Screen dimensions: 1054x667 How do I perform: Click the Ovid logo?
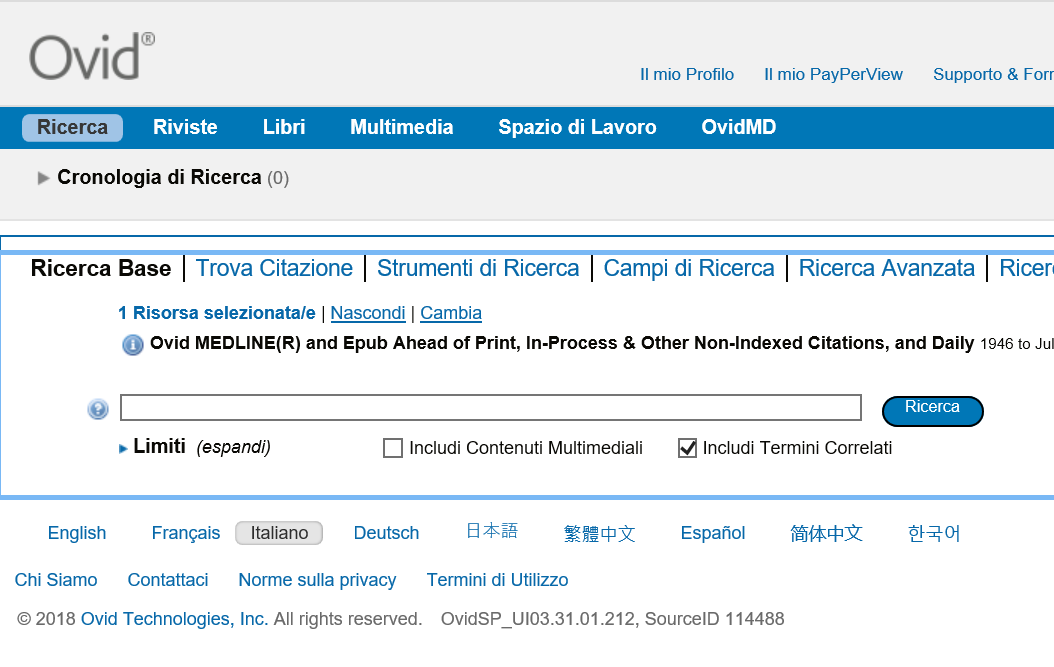click(91, 56)
